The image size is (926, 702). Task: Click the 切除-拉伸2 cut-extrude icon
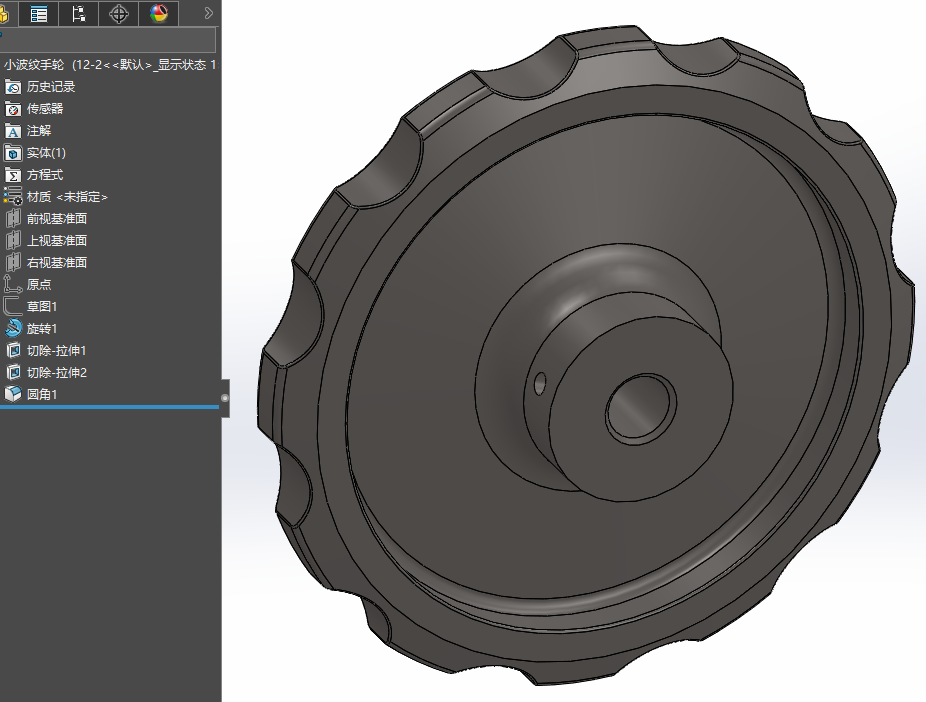13,373
